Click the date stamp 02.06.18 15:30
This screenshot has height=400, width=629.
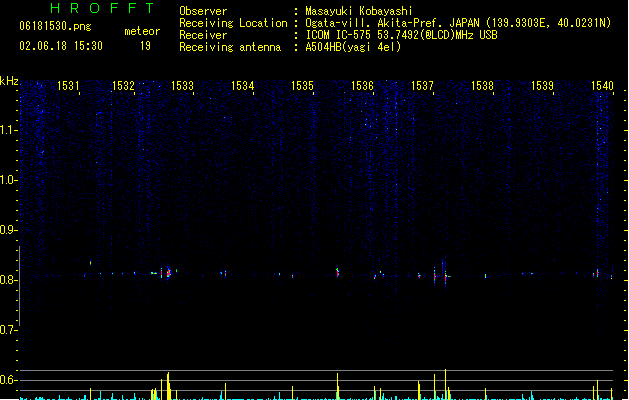[61, 46]
